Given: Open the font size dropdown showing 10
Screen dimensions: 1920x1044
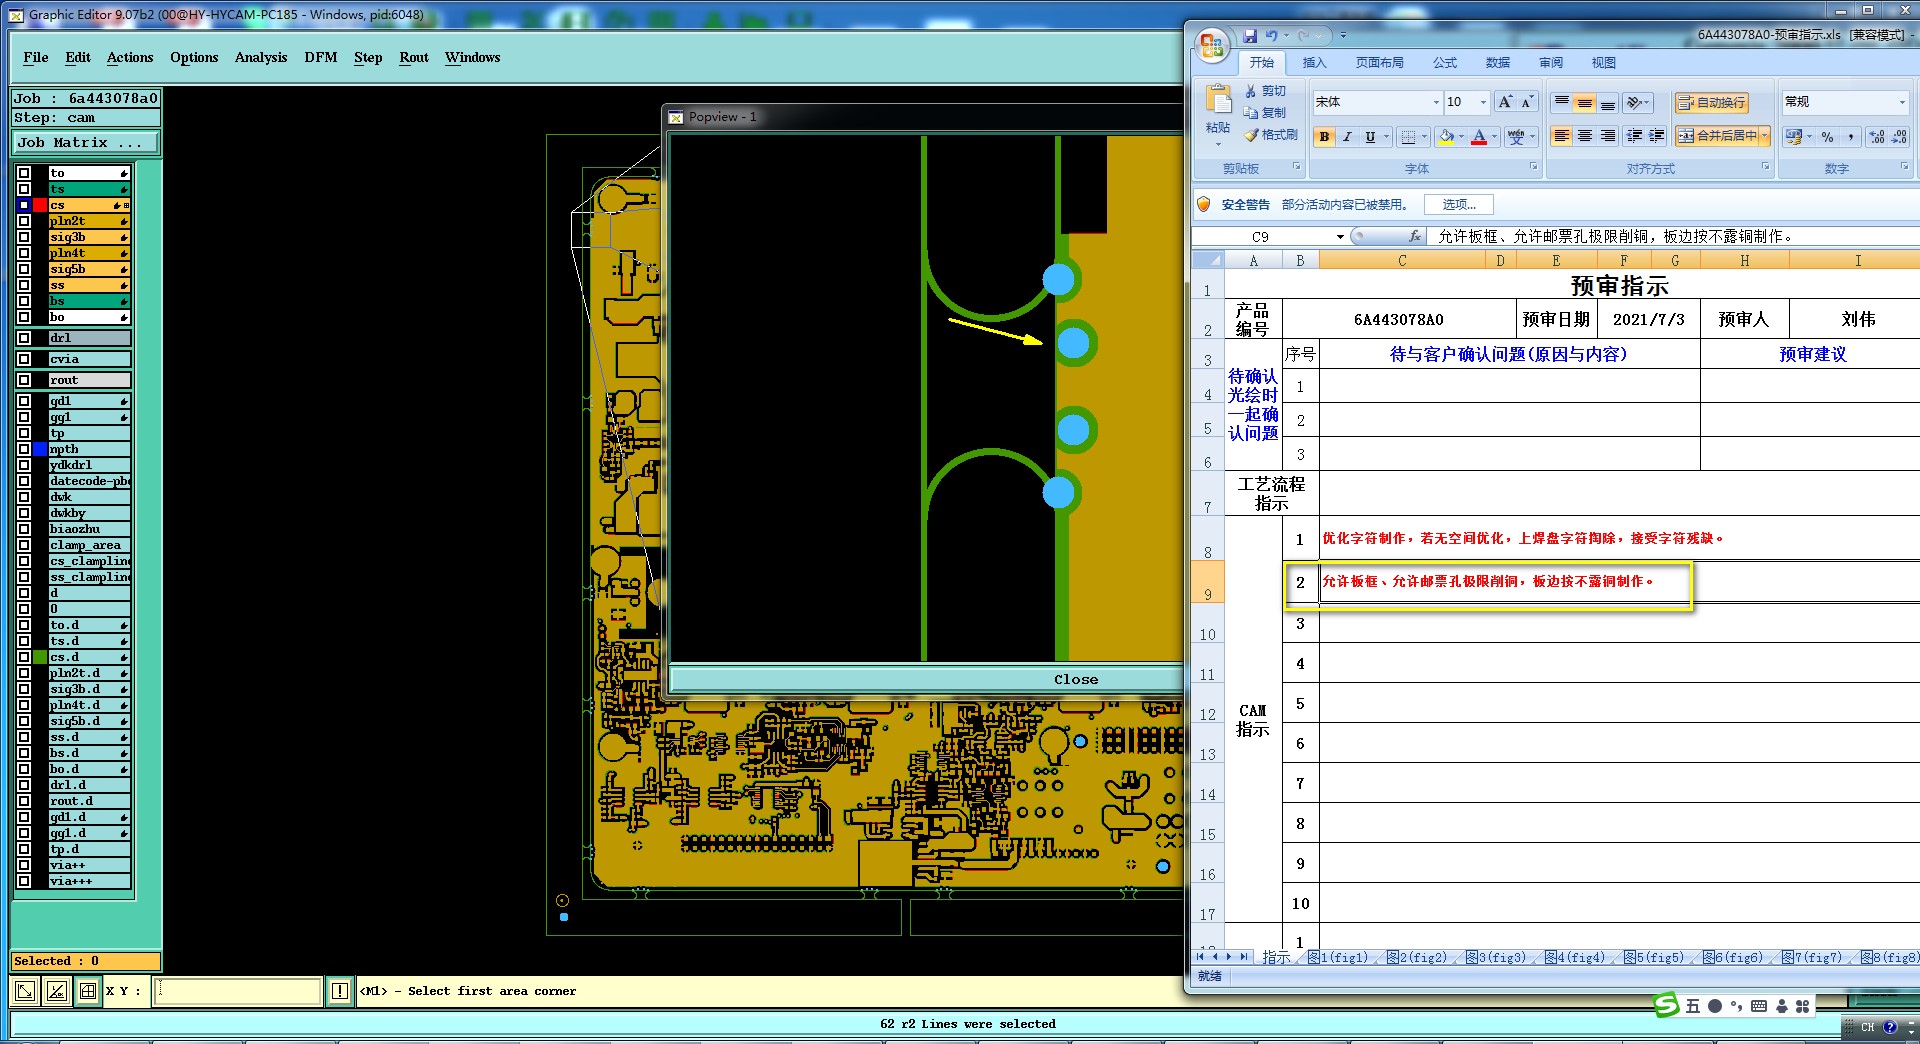Looking at the screenshot, I should click(x=1483, y=102).
